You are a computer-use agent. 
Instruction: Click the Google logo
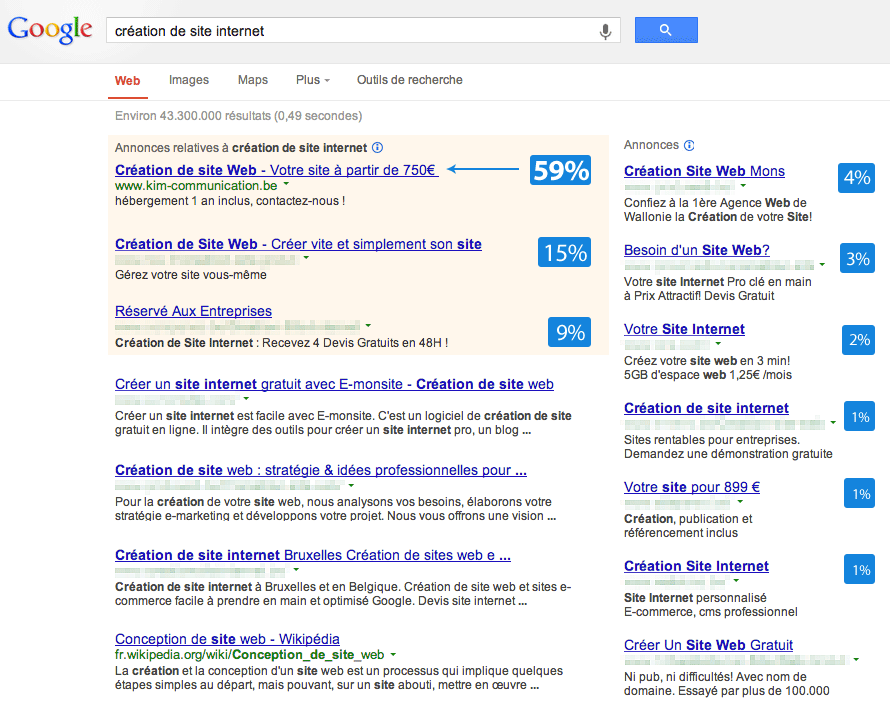click(x=50, y=30)
